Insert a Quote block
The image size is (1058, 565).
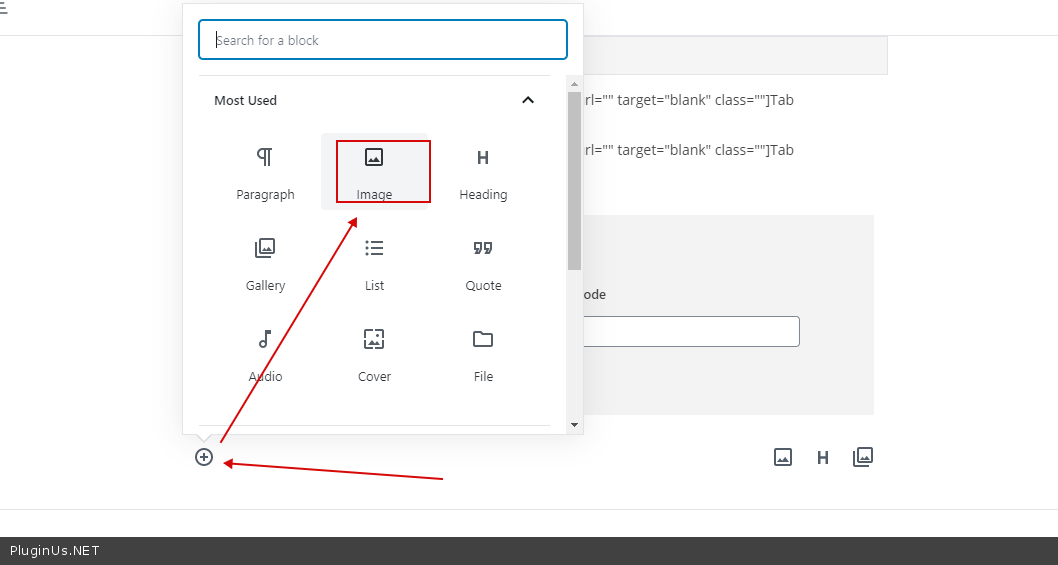(483, 262)
